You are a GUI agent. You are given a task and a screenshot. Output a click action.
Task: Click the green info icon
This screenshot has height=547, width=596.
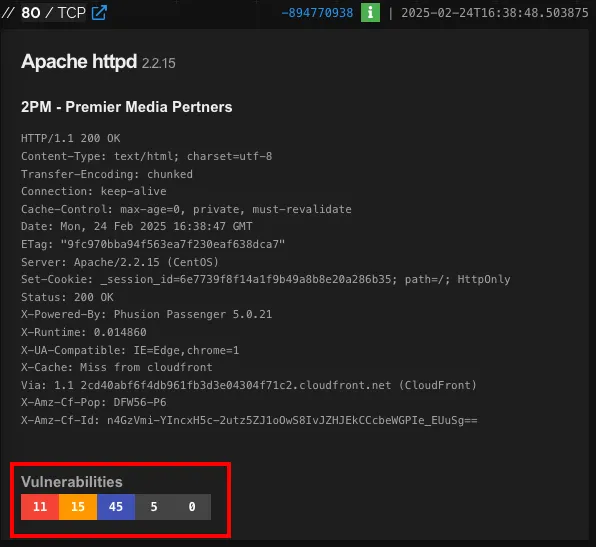370,13
